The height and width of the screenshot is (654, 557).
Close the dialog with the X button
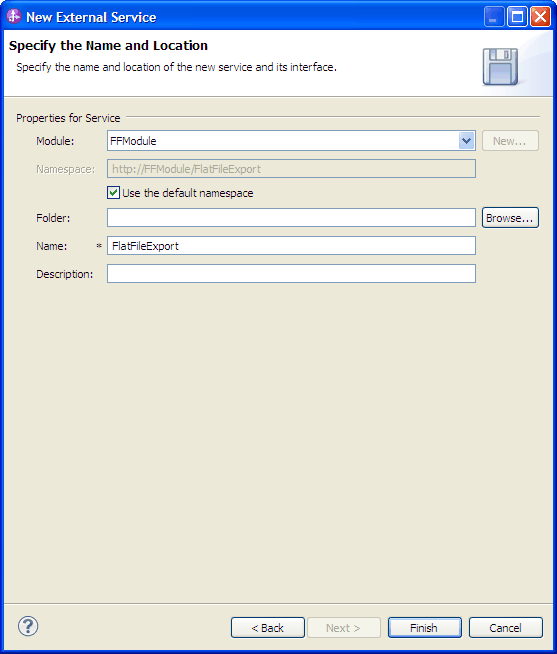pos(540,17)
